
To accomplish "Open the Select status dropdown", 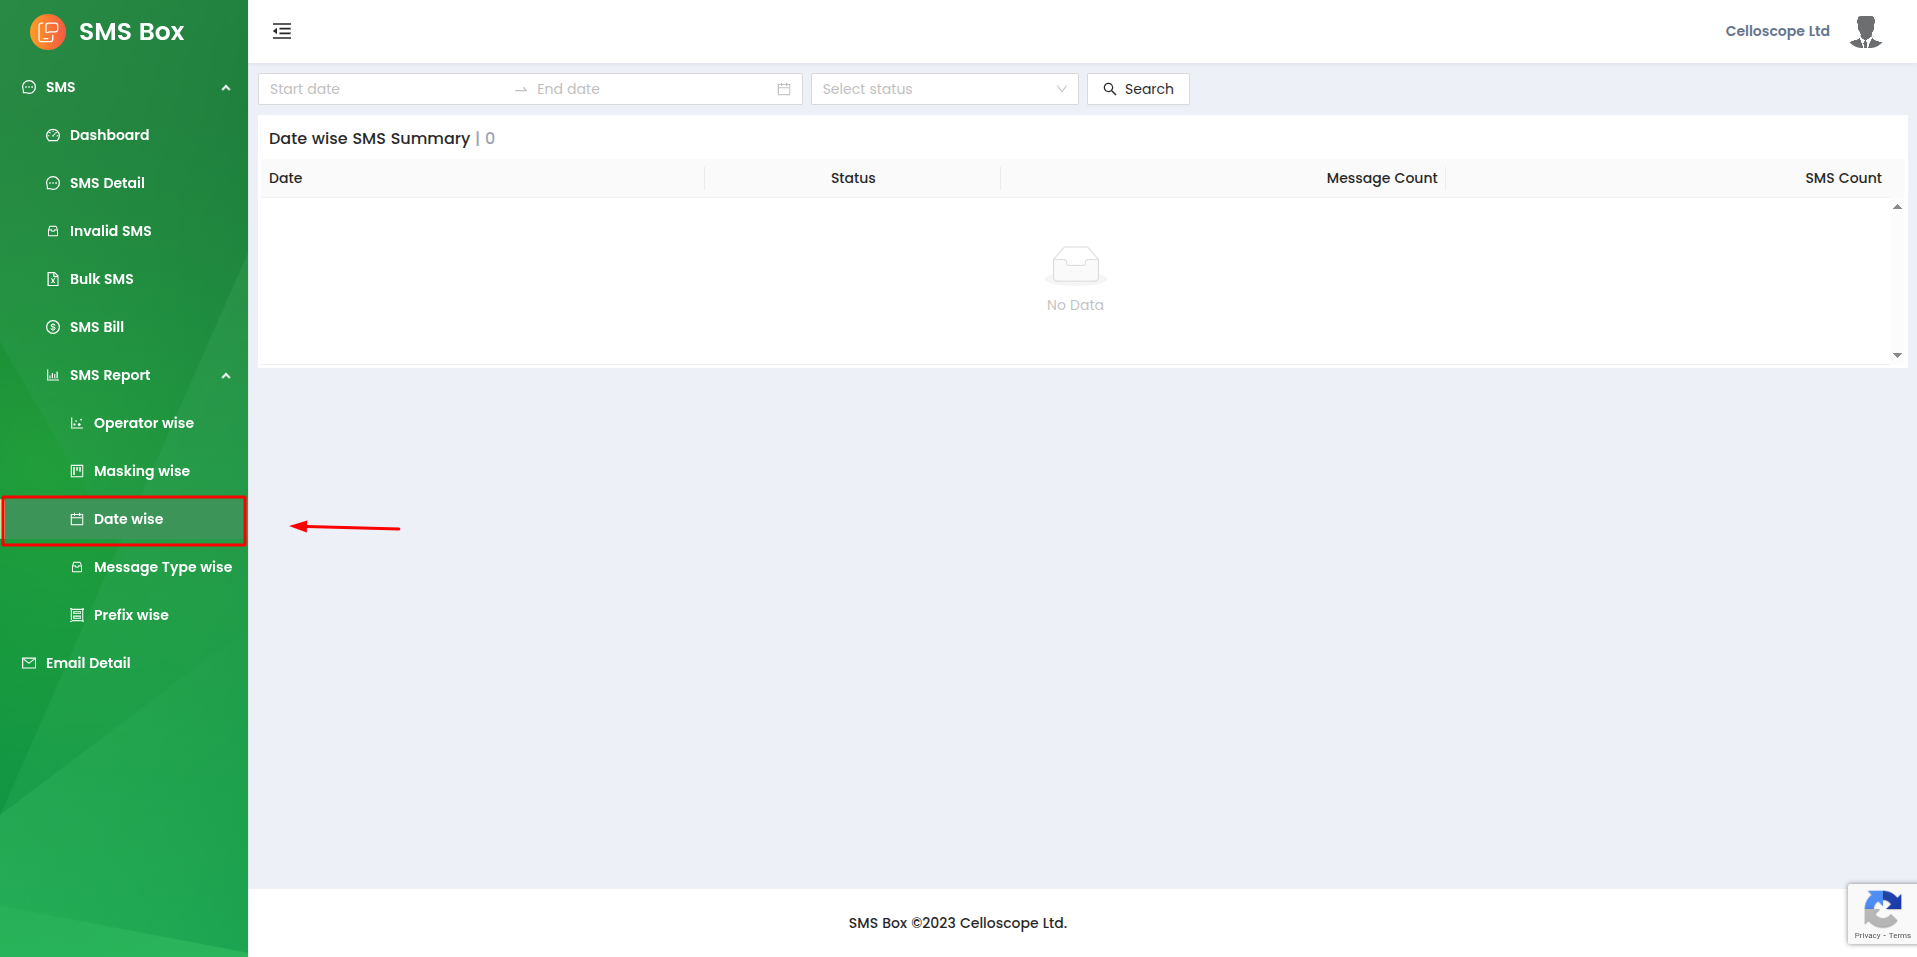I will (944, 89).
